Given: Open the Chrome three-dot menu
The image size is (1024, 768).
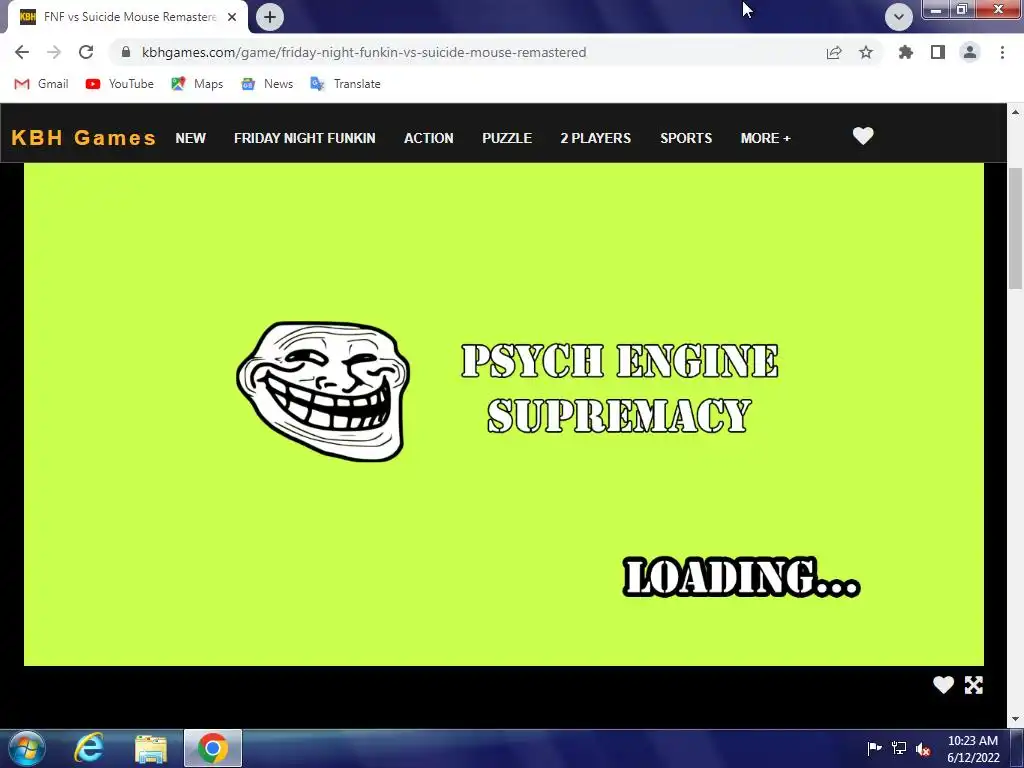Looking at the screenshot, I should tap(1002, 52).
